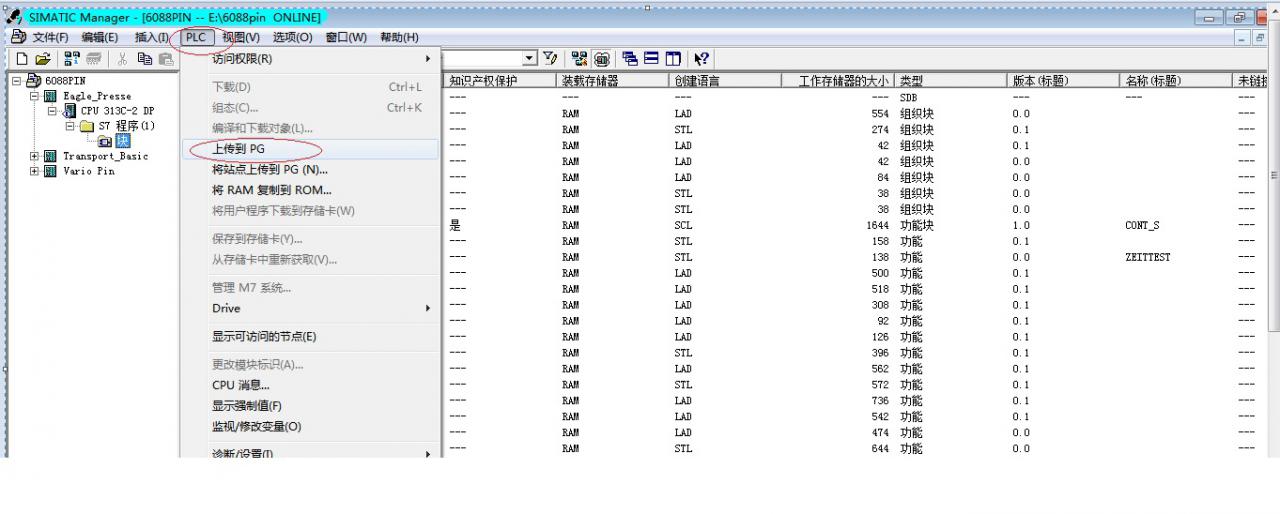
Task: Open the filter combo box dropdown arrow
Action: pos(530,59)
